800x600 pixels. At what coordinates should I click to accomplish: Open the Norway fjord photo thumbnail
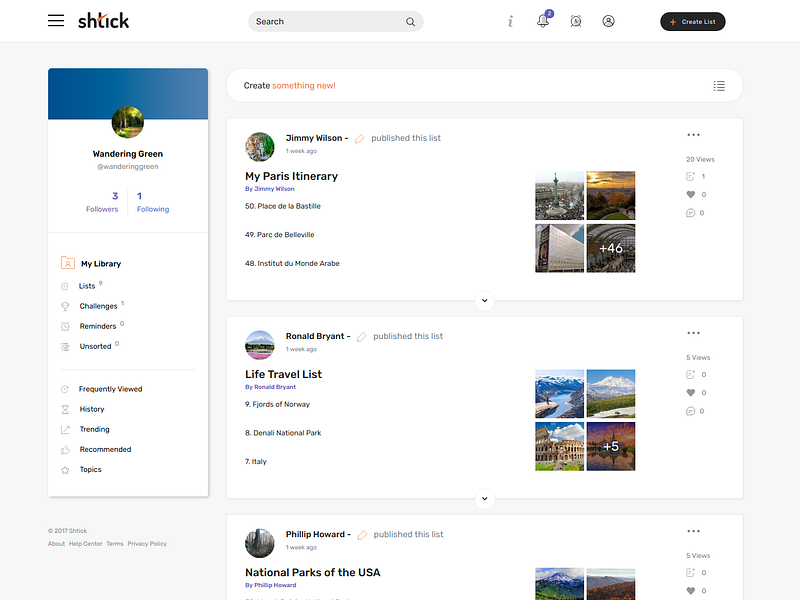tap(559, 394)
